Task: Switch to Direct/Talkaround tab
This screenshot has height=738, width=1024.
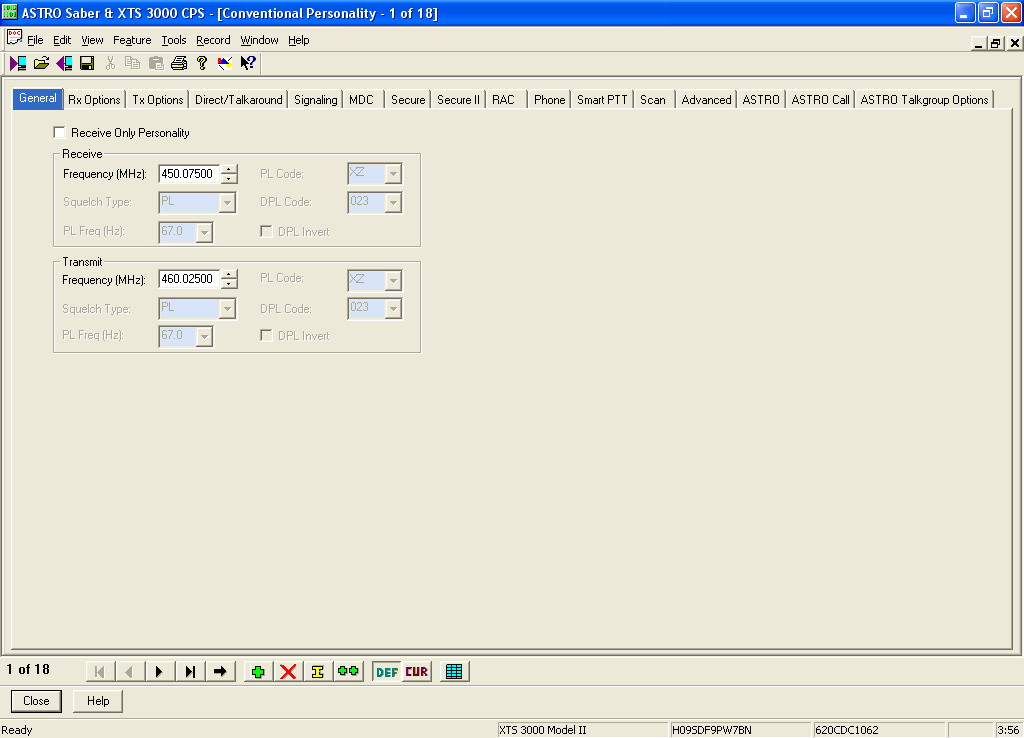Action: (238, 100)
